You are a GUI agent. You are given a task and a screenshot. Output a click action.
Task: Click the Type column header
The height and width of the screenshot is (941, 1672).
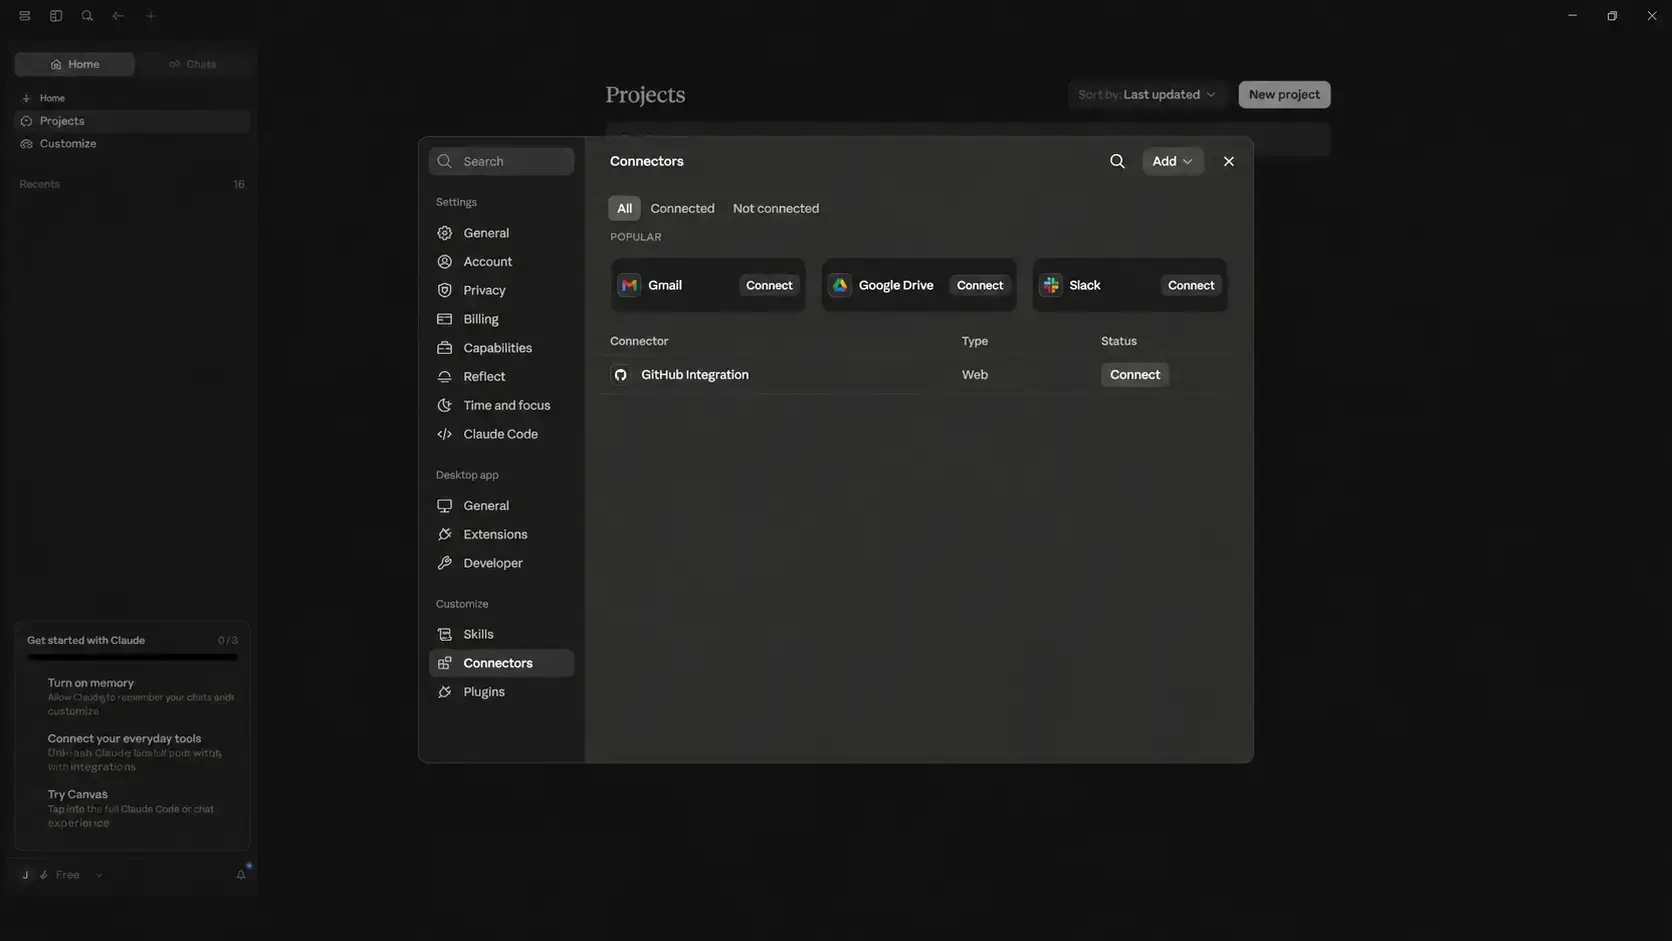974,341
